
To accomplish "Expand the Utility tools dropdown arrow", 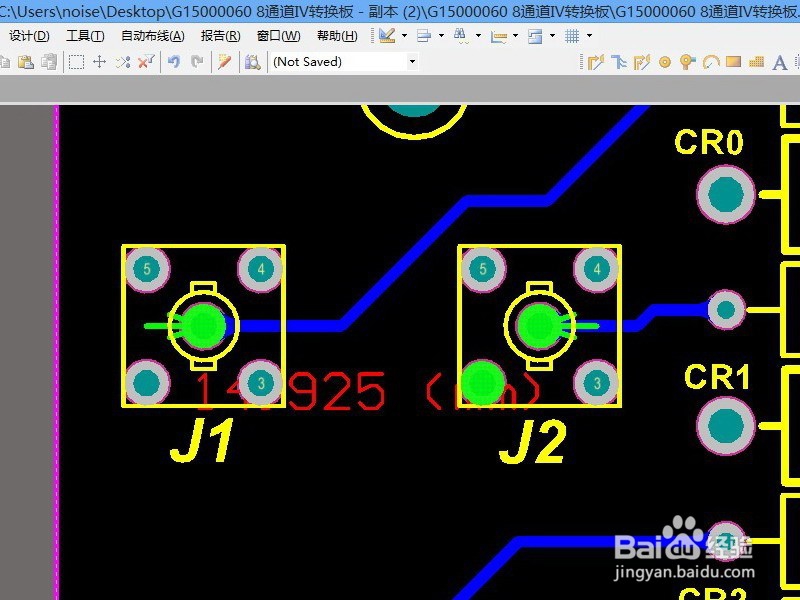I will pyautogui.click(x=405, y=36).
